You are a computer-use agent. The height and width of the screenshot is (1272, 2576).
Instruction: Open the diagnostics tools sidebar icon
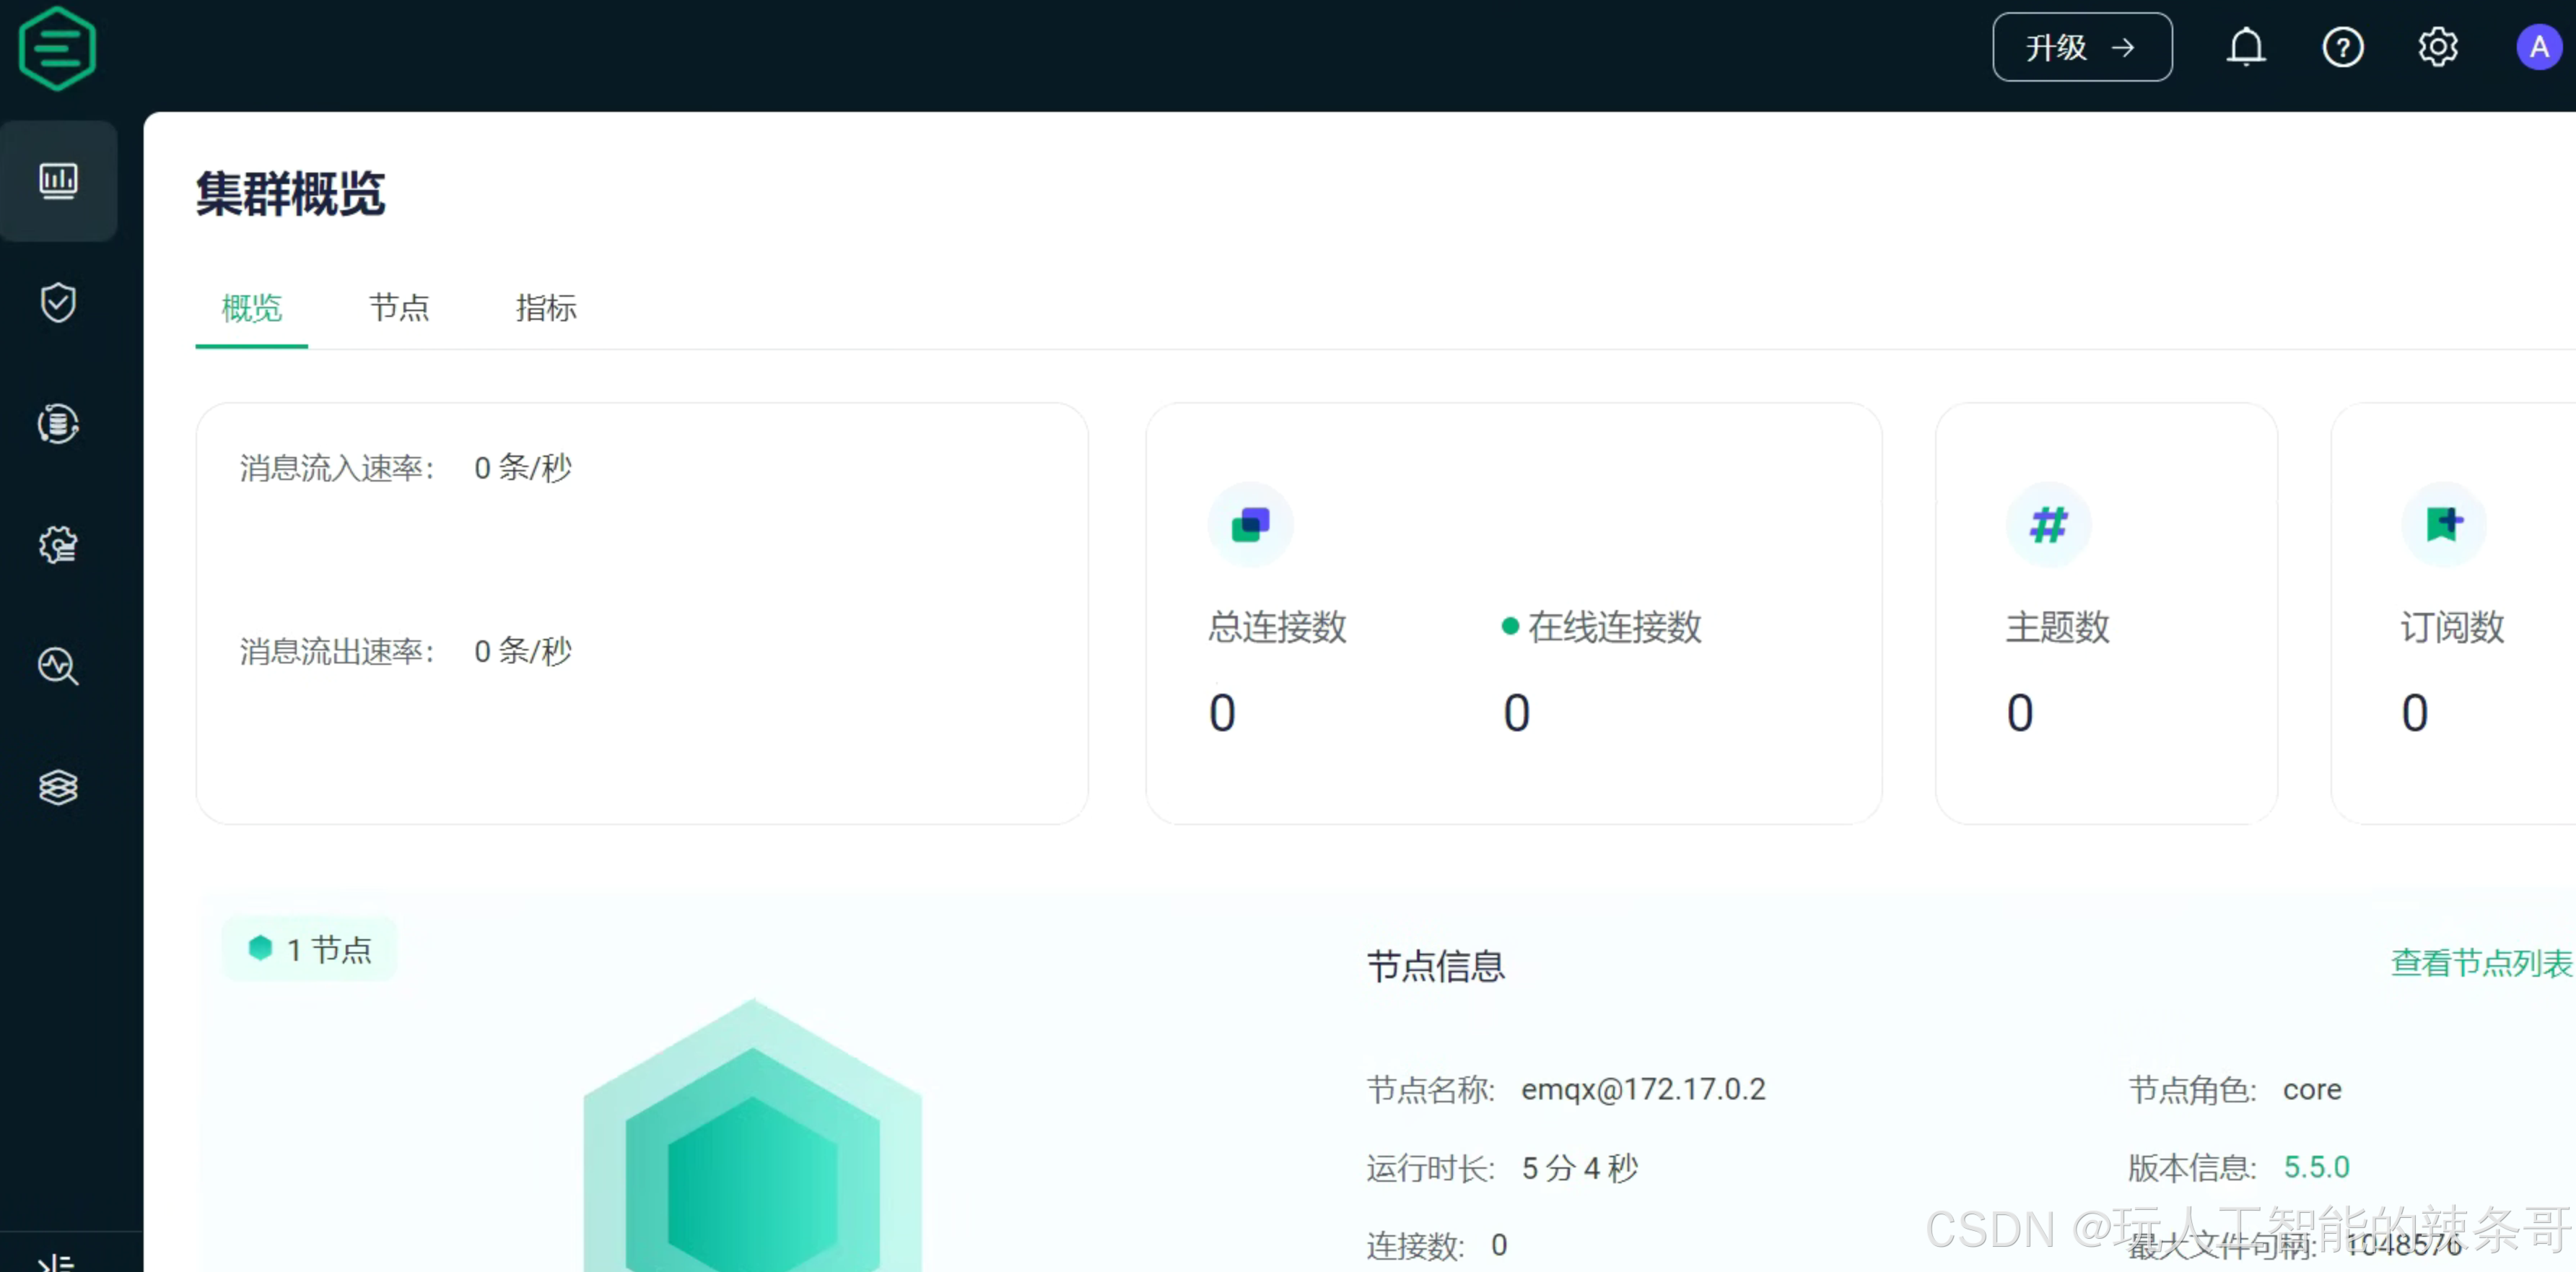[58, 666]
